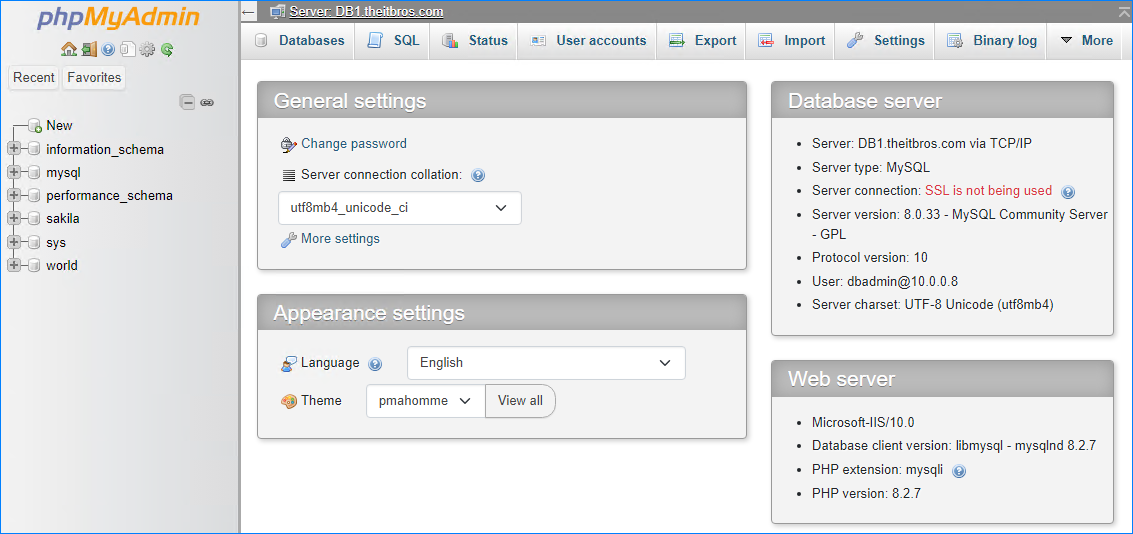Select the mysql database name
The height and width of the screenshot is (534, 1133).
(64, 173)
